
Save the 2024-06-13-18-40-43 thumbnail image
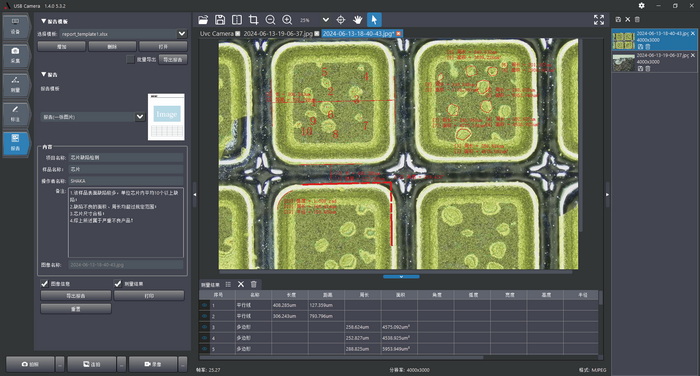coord(640,46)
